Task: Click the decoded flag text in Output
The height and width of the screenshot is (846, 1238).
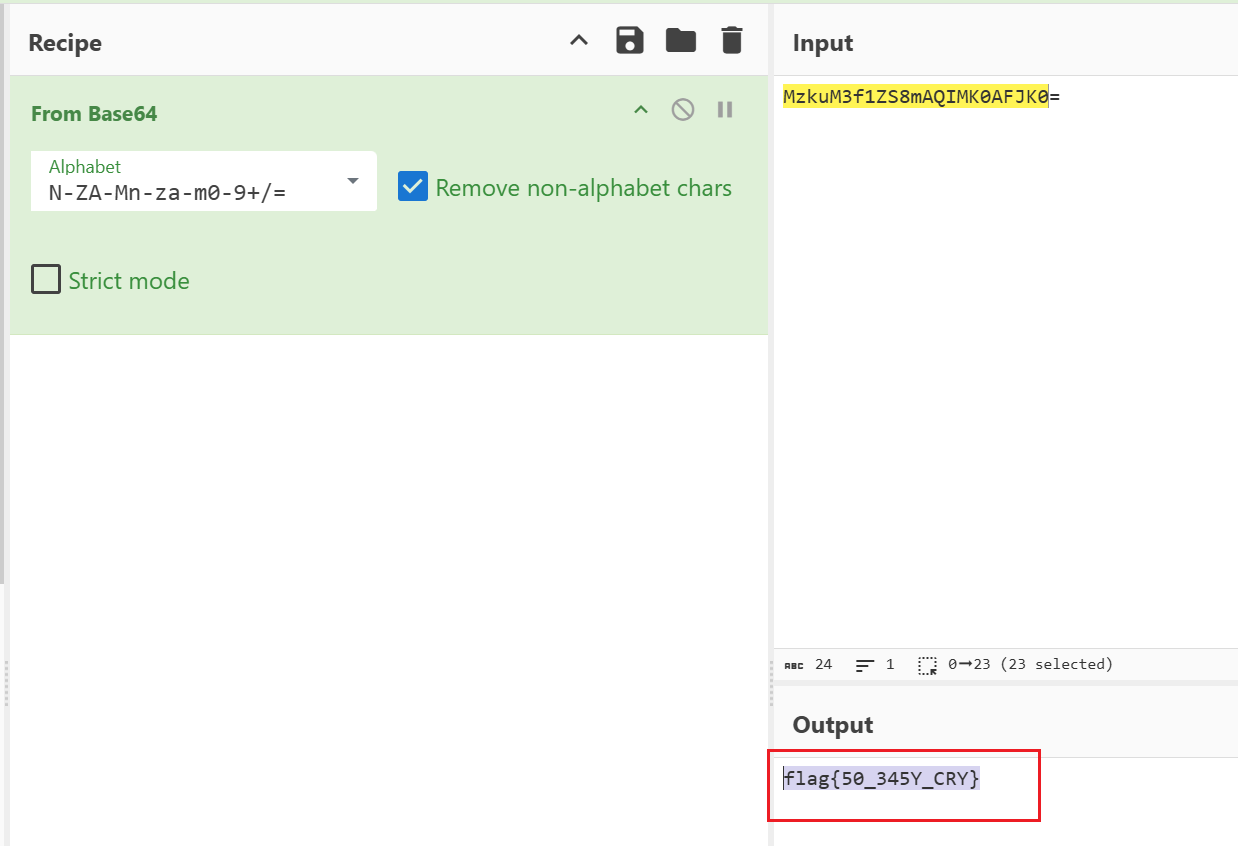Action: 881,778
